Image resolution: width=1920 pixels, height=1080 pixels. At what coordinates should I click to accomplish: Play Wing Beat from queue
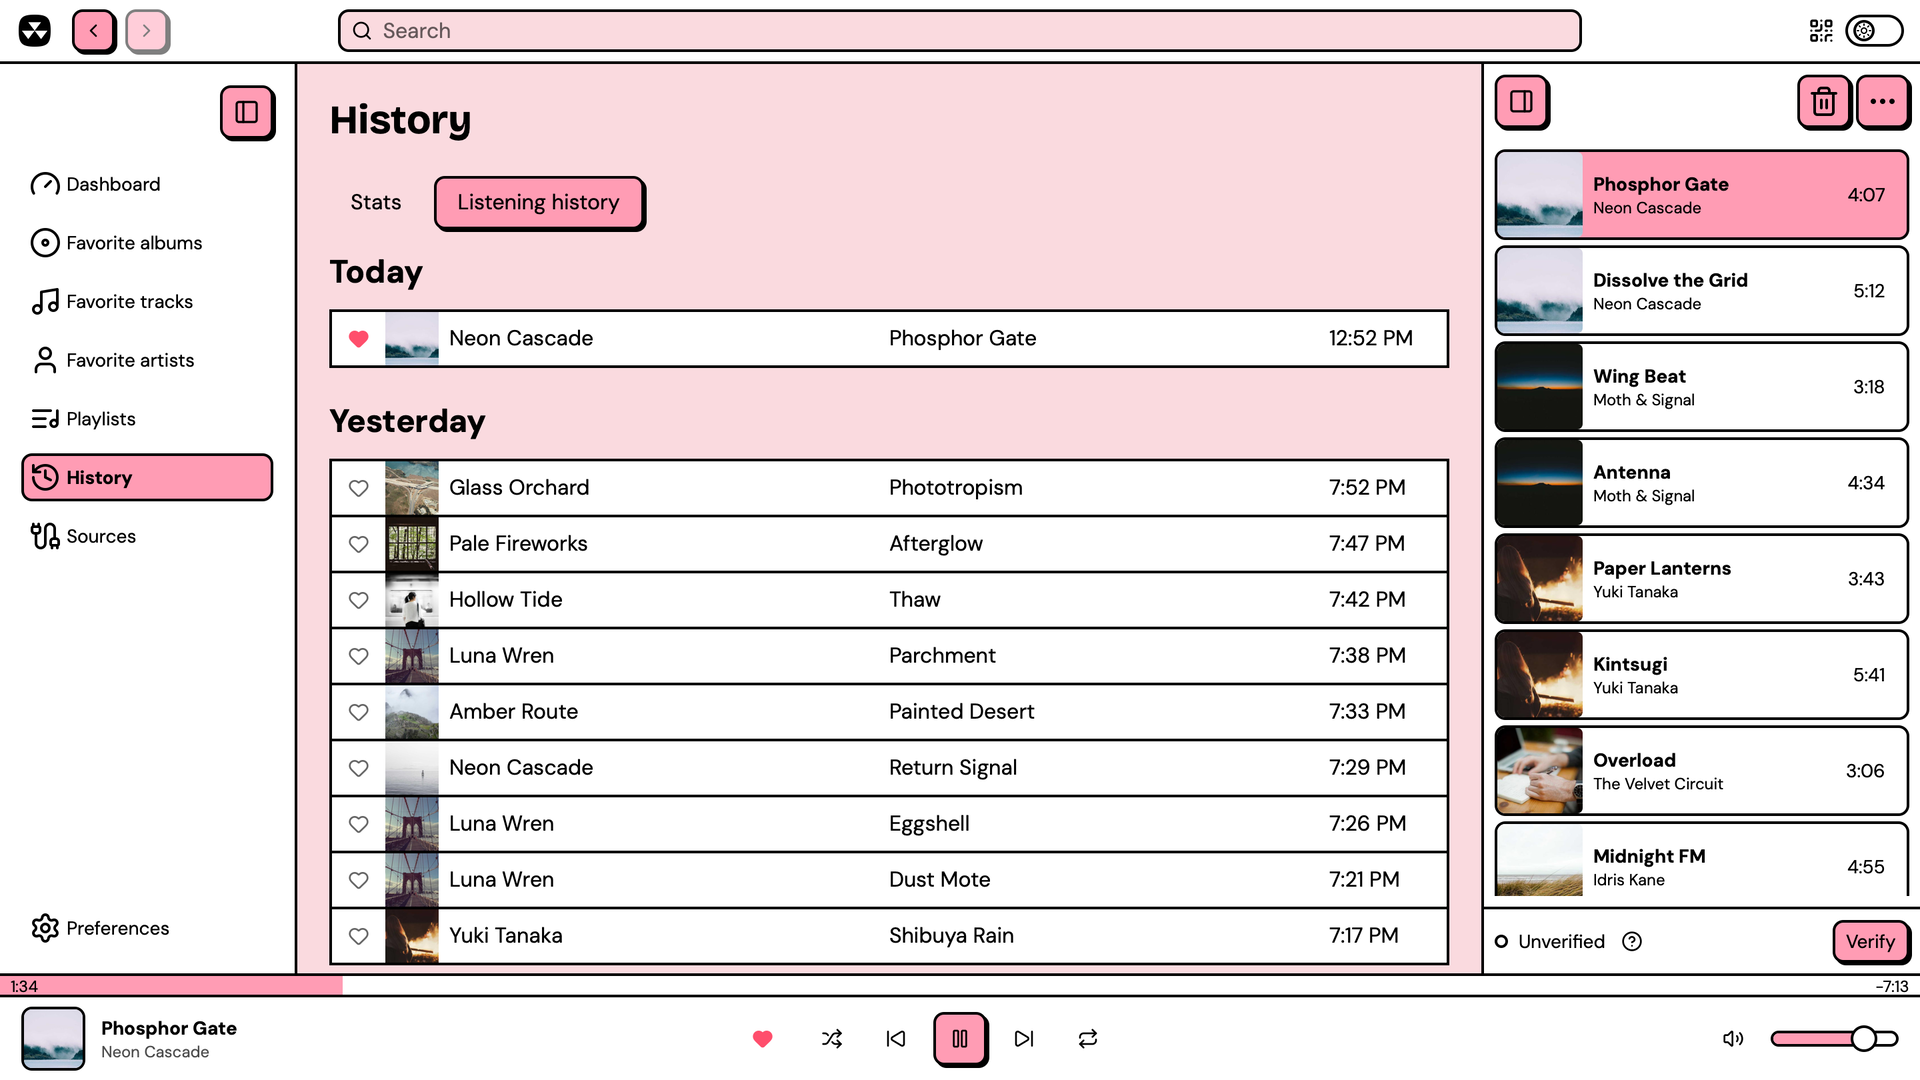[x=1701, y=387]
